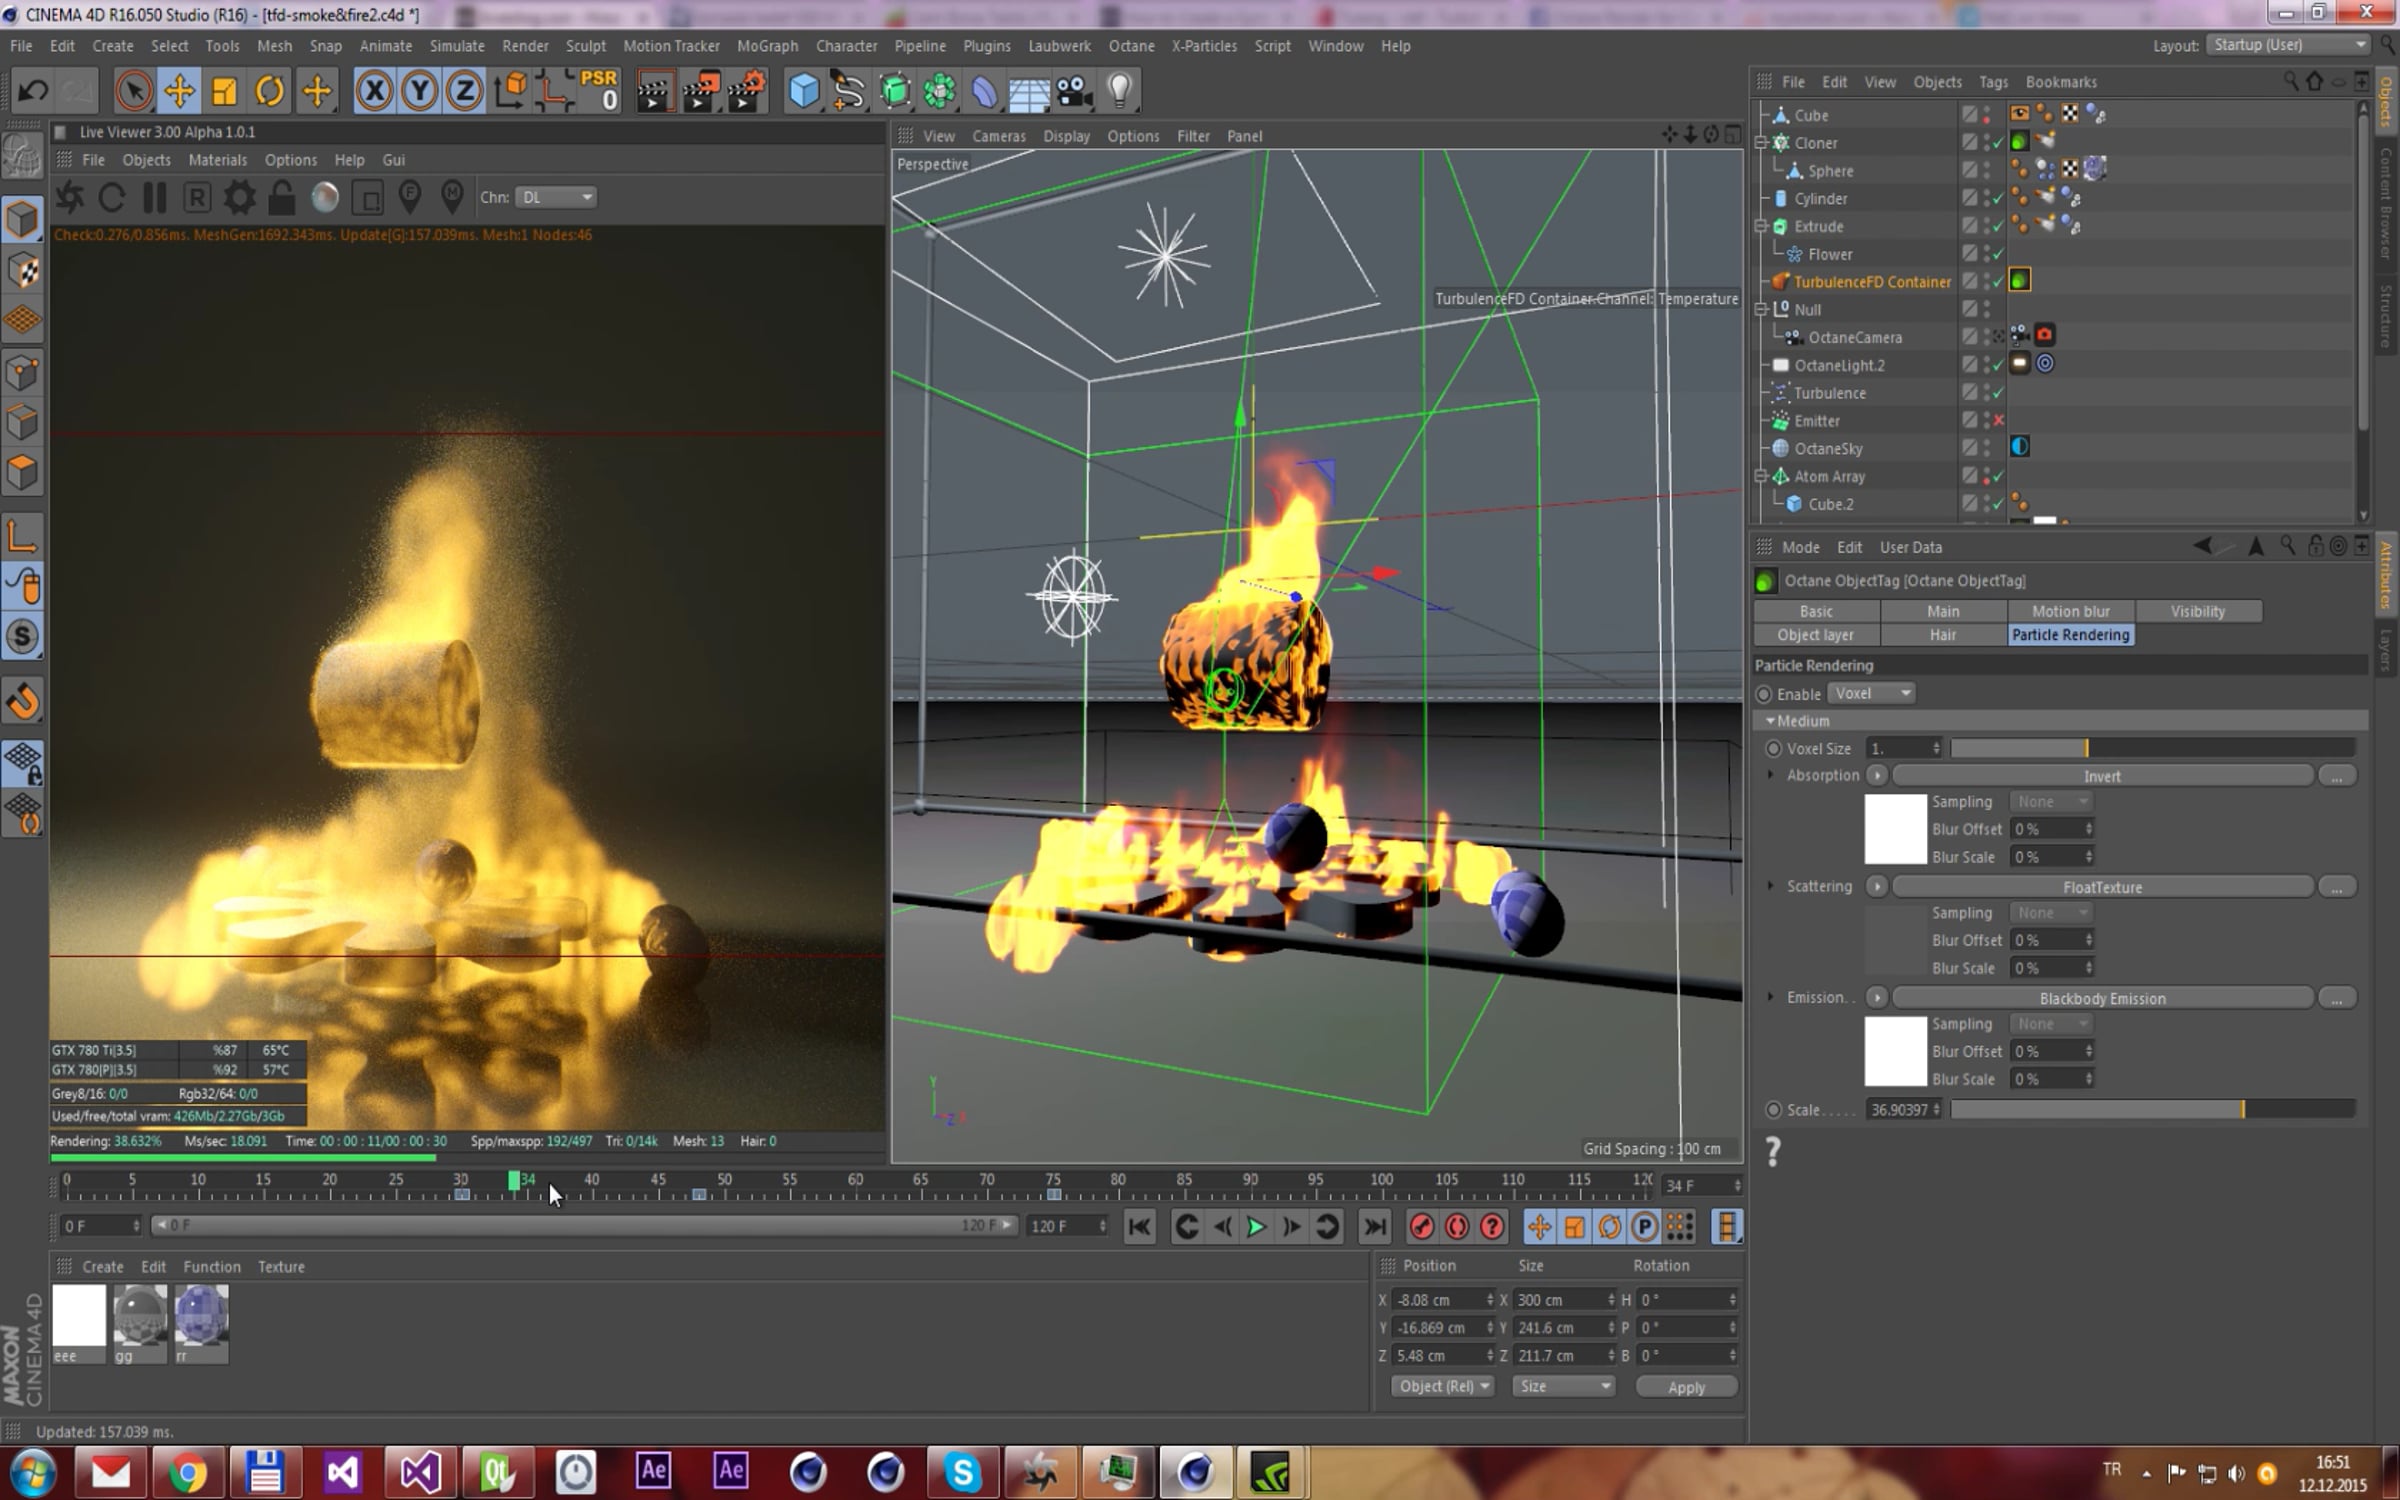The width and height of the screenshot is (2400, 1500).
Task: Open the MoGraph menu
Action: (767, 46)
